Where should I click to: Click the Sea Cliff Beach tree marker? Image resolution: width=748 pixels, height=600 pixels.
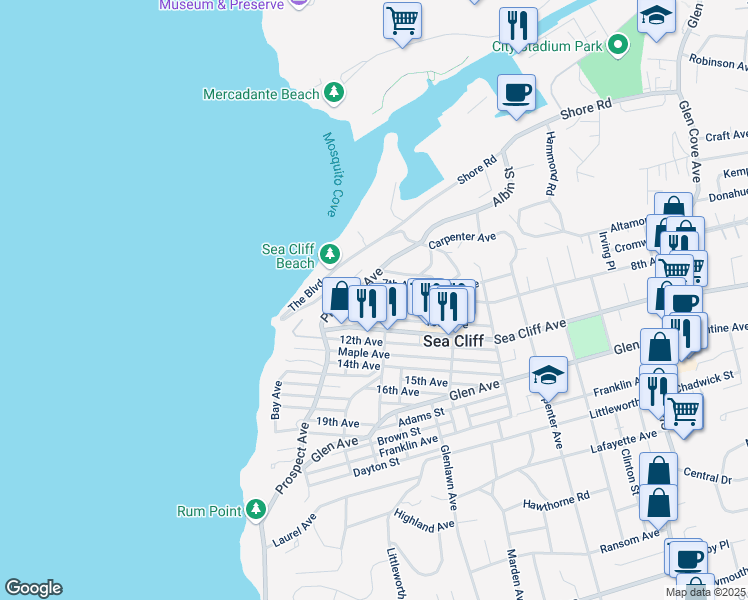[x=330, y=254]
